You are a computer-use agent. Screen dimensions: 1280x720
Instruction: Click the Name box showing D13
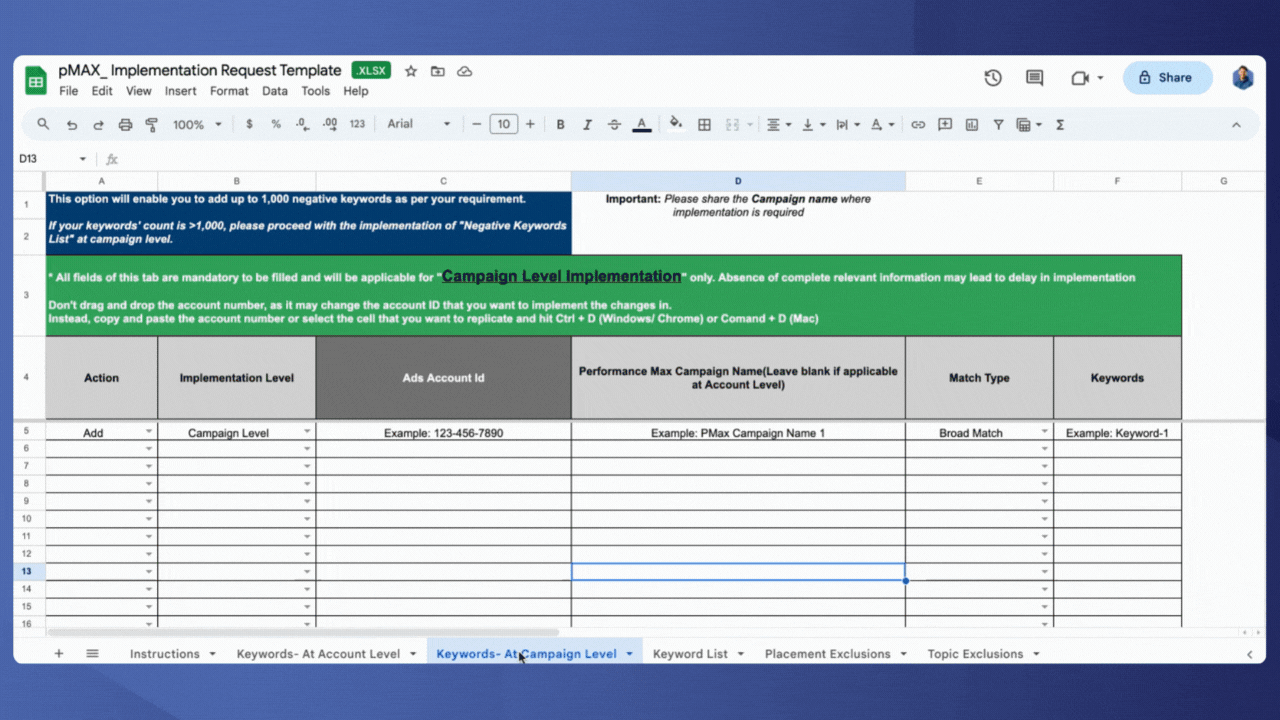point(52,159)
